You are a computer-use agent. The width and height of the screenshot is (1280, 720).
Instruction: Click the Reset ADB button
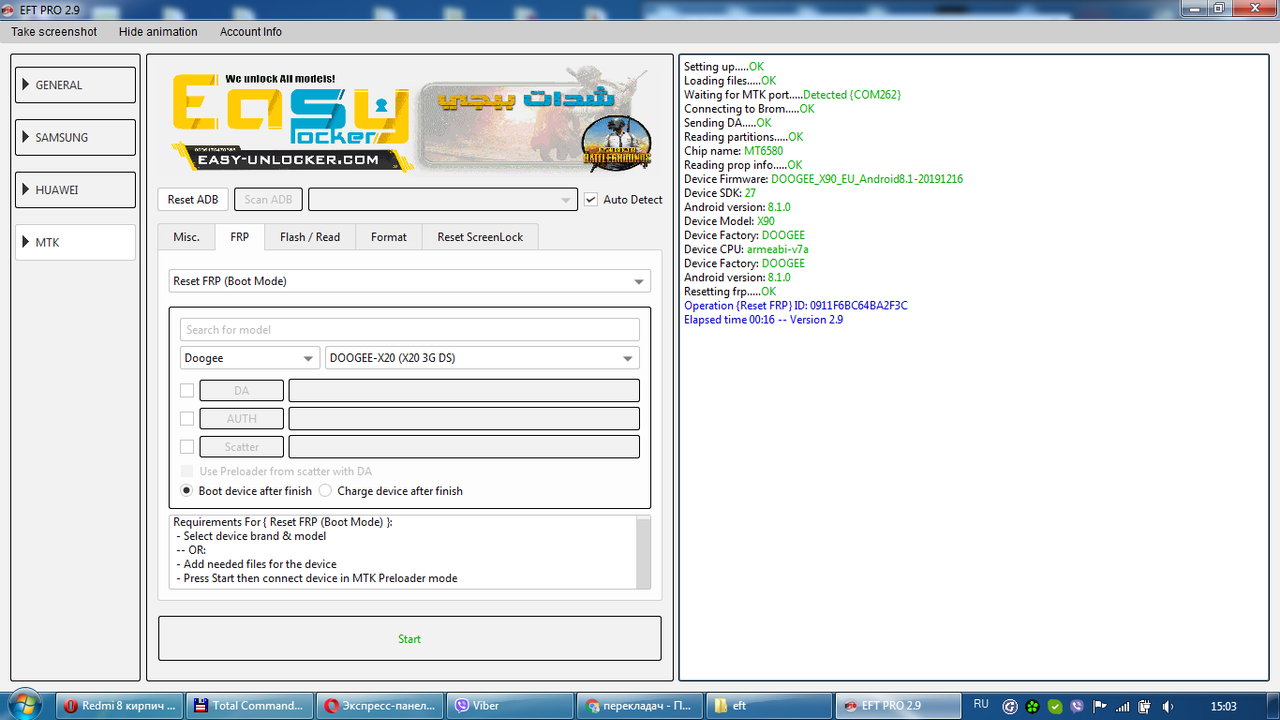pos(193,199)
